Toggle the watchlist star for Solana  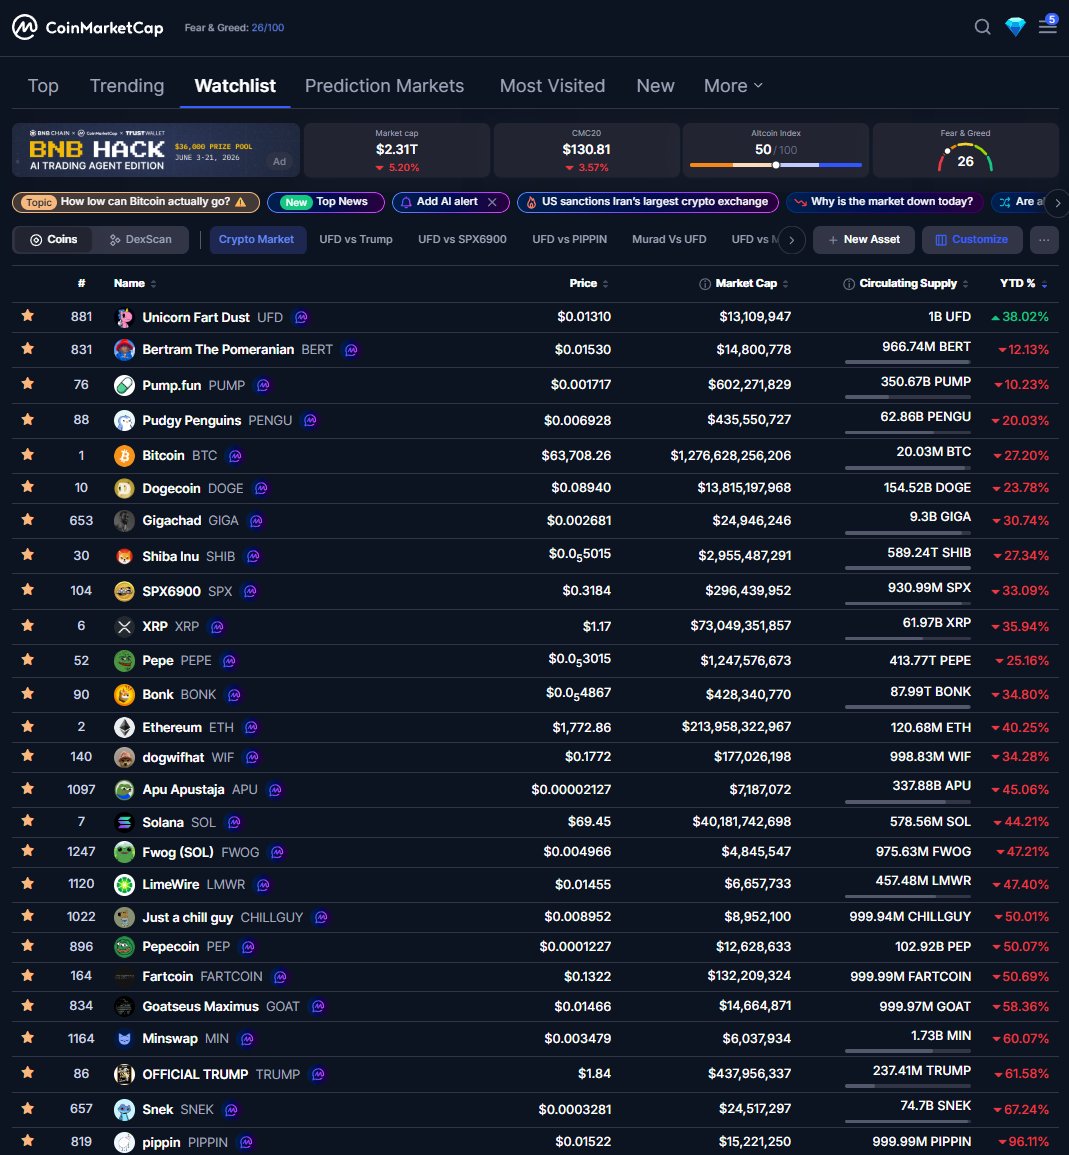coord(28,820)
